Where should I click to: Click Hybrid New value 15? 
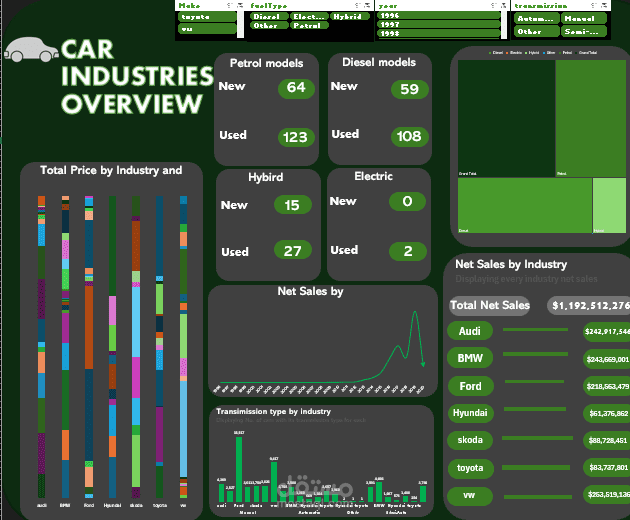[x=292, y=205]
